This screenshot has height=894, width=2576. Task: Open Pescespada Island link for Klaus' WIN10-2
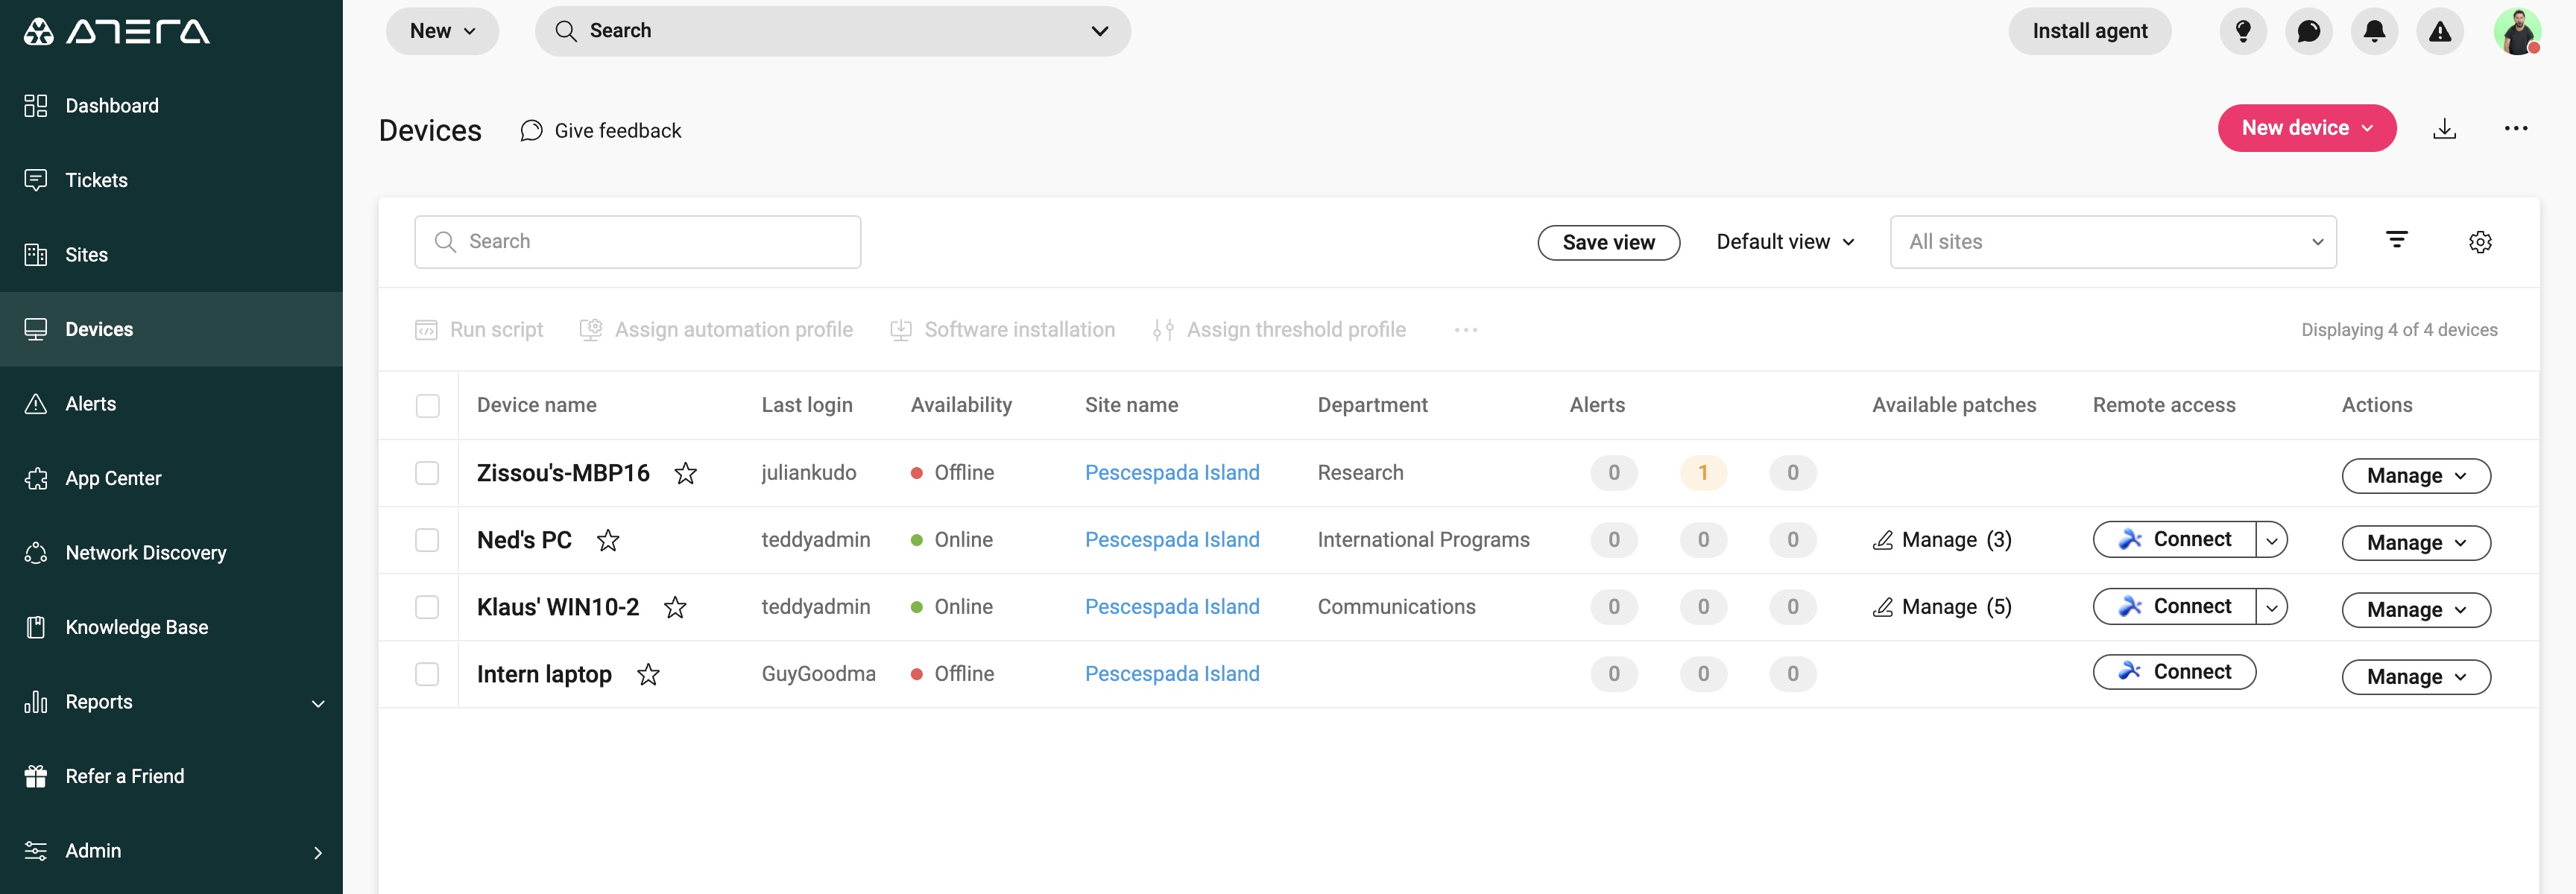[1172, 607]
